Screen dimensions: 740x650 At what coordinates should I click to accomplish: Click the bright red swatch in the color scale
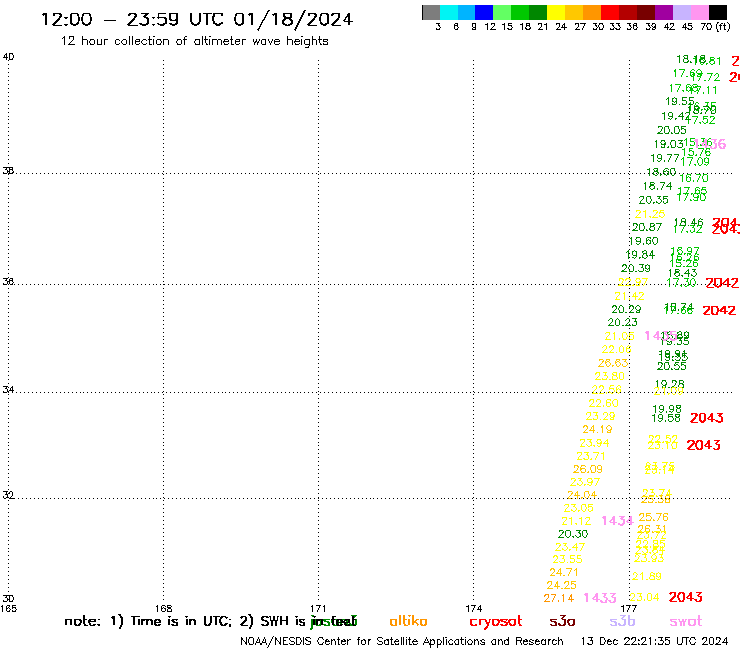610,12
